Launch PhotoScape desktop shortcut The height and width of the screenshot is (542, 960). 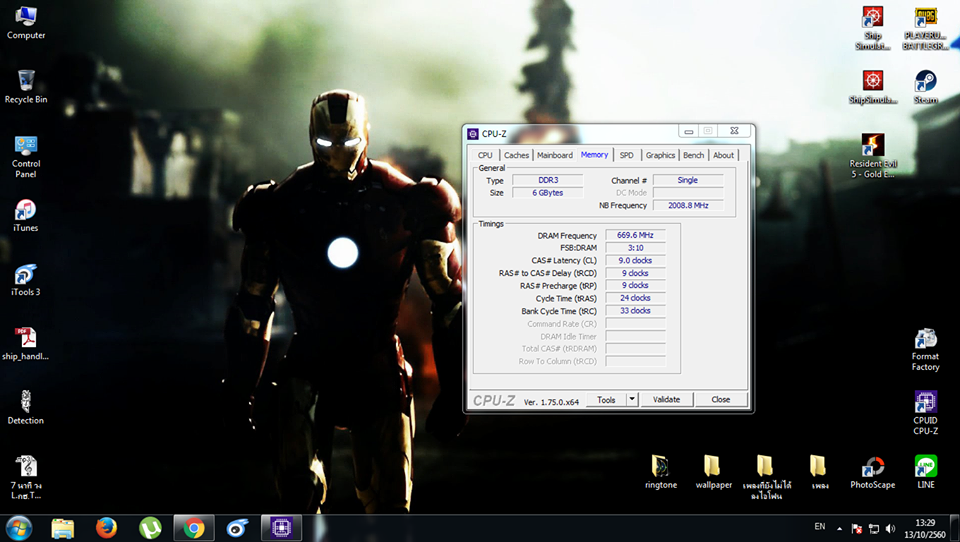tap(872, 472)
